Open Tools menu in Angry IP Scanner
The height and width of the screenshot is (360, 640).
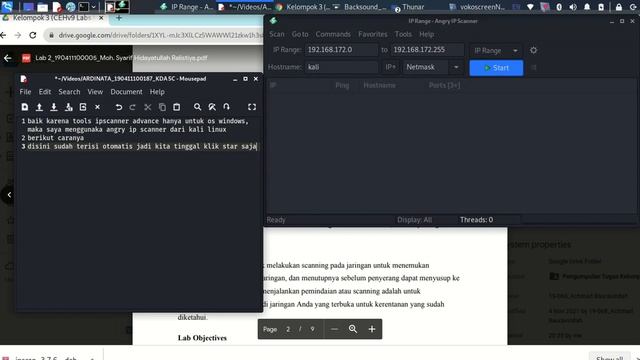click(403, 34)
